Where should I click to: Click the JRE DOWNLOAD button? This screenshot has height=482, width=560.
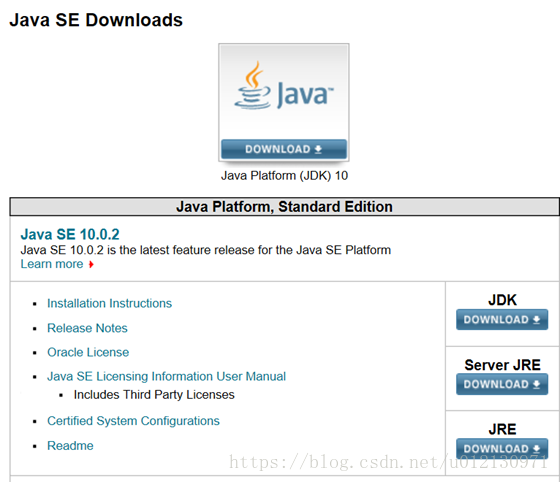click(x=502, y=448)
